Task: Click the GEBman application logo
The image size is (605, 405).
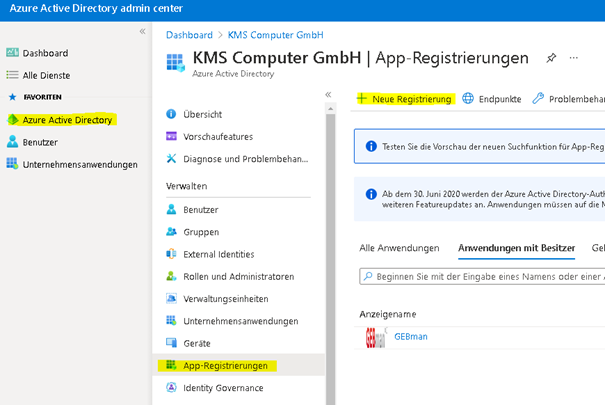Action: pyautogui.click(x=375, y=337)
